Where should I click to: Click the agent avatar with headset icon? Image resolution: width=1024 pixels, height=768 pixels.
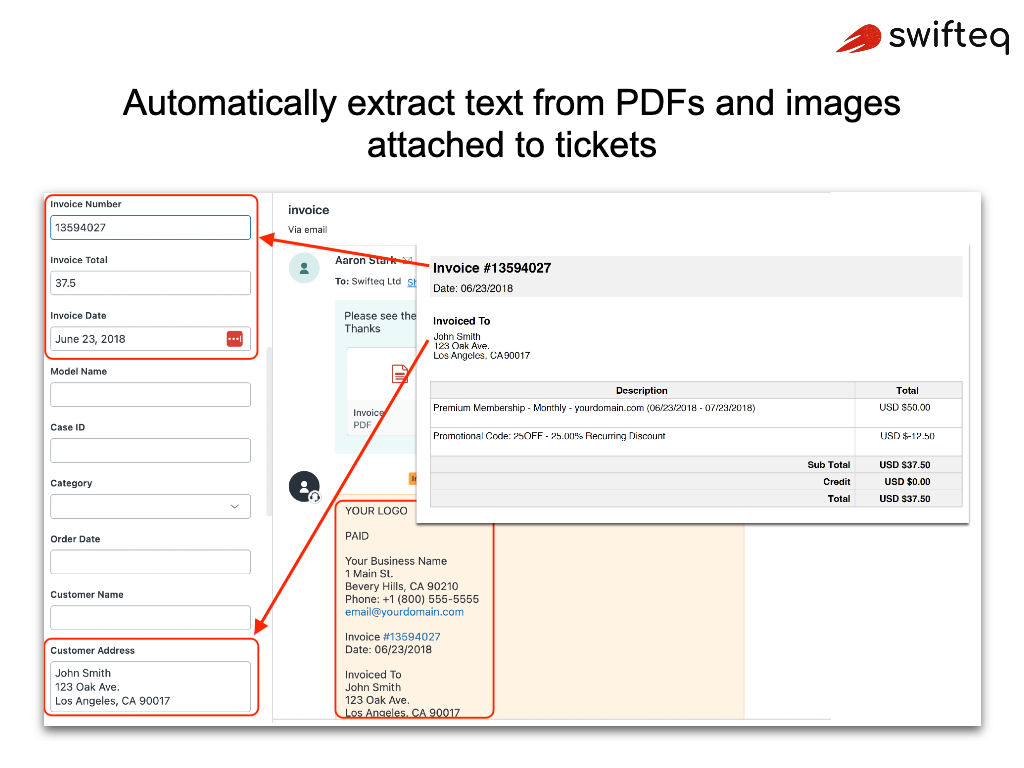(x=305, y=487)
